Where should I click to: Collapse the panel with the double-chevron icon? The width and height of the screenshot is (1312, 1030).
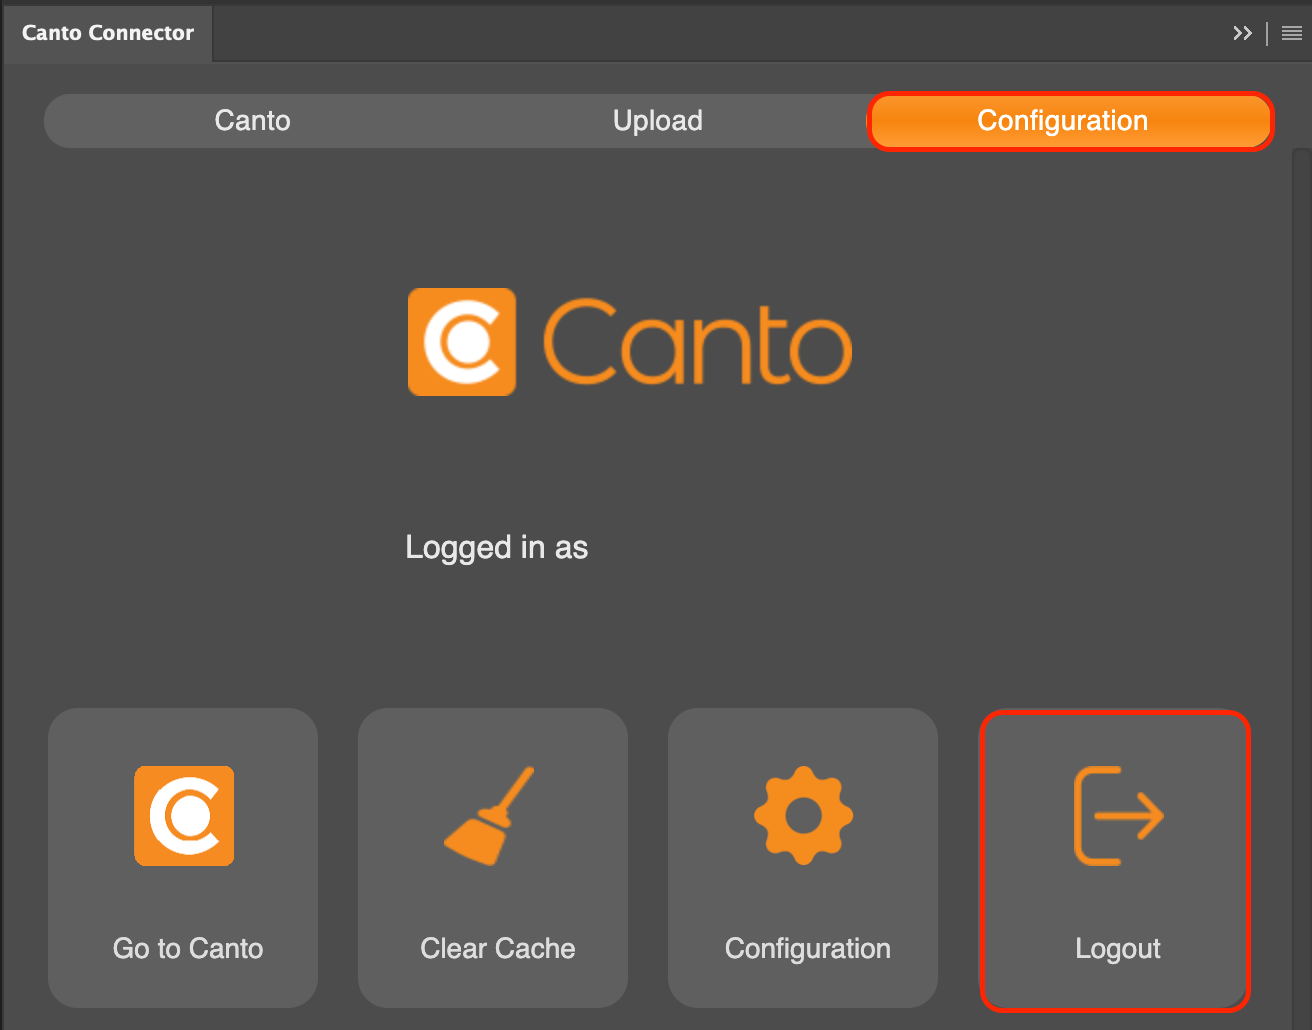pos(1242,33)
